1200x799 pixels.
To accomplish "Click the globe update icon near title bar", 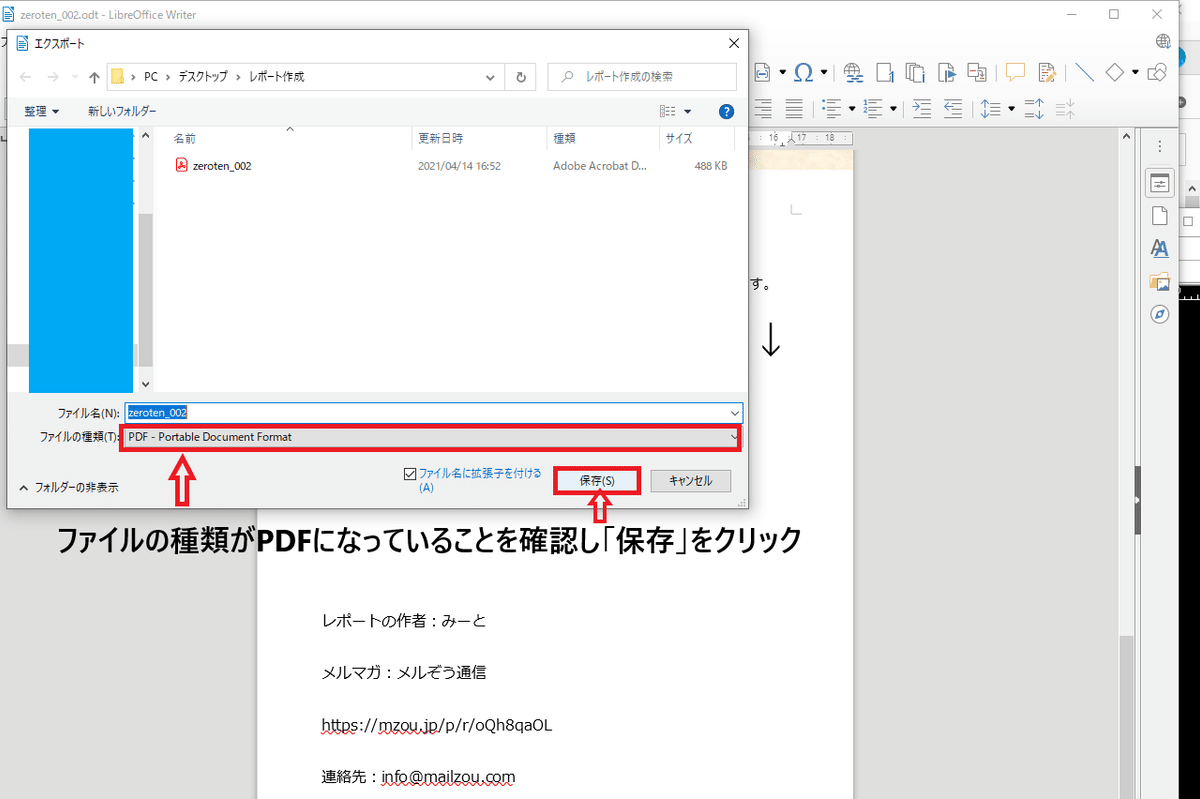I will pos(1163,41).
